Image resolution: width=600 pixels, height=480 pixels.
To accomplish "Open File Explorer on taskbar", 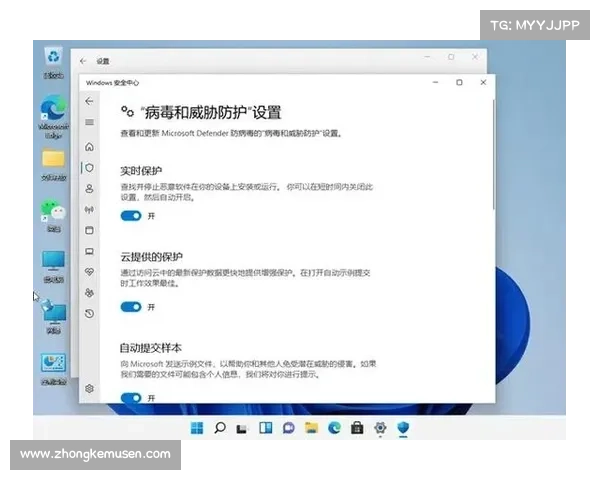I will pyautogui.click(x=311, y=428).
